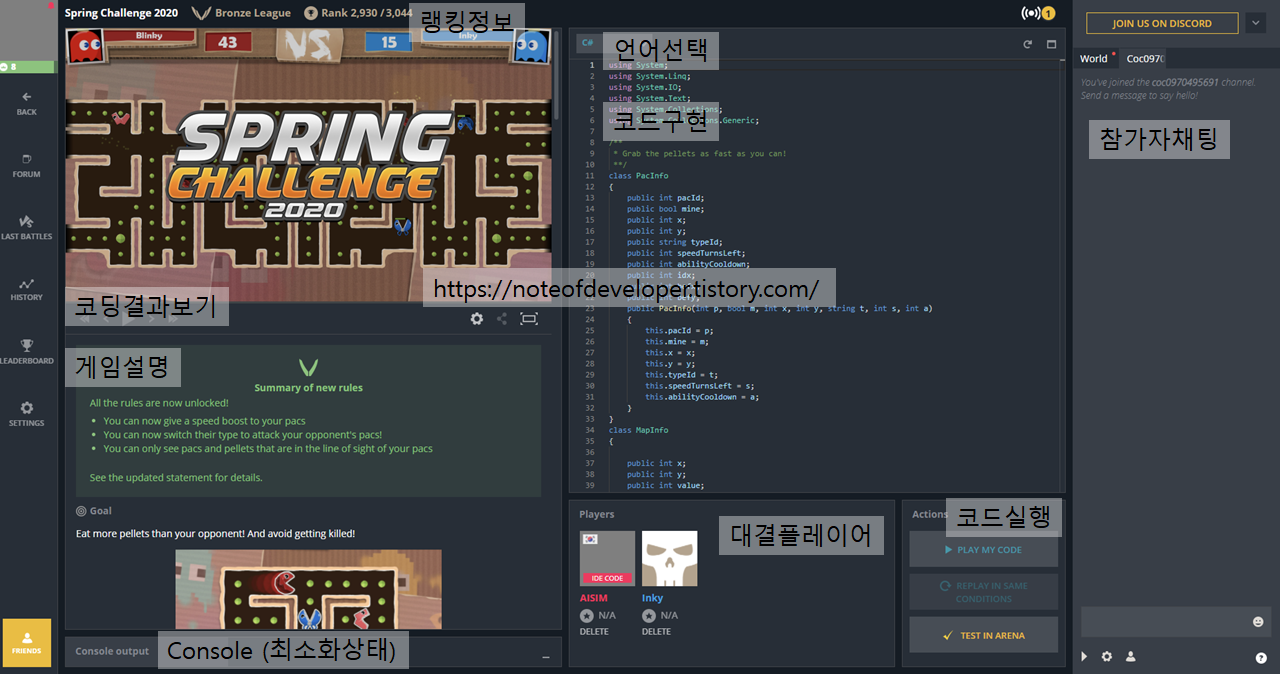This screenshot has width=1280, height=679.
Task: Click the Spring Challenge 2020 title
Action: point(121,13)
